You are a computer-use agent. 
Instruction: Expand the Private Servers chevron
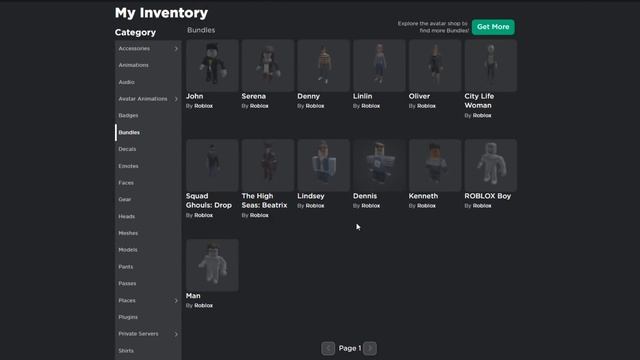pyautogui.click(x=176, y=334)
